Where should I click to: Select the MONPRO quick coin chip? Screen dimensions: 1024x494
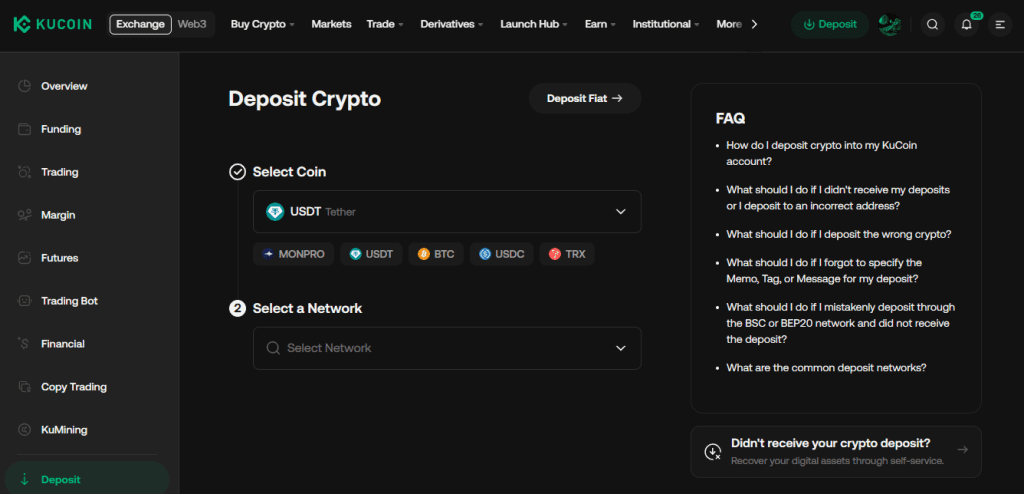click(x=293, y=254)
